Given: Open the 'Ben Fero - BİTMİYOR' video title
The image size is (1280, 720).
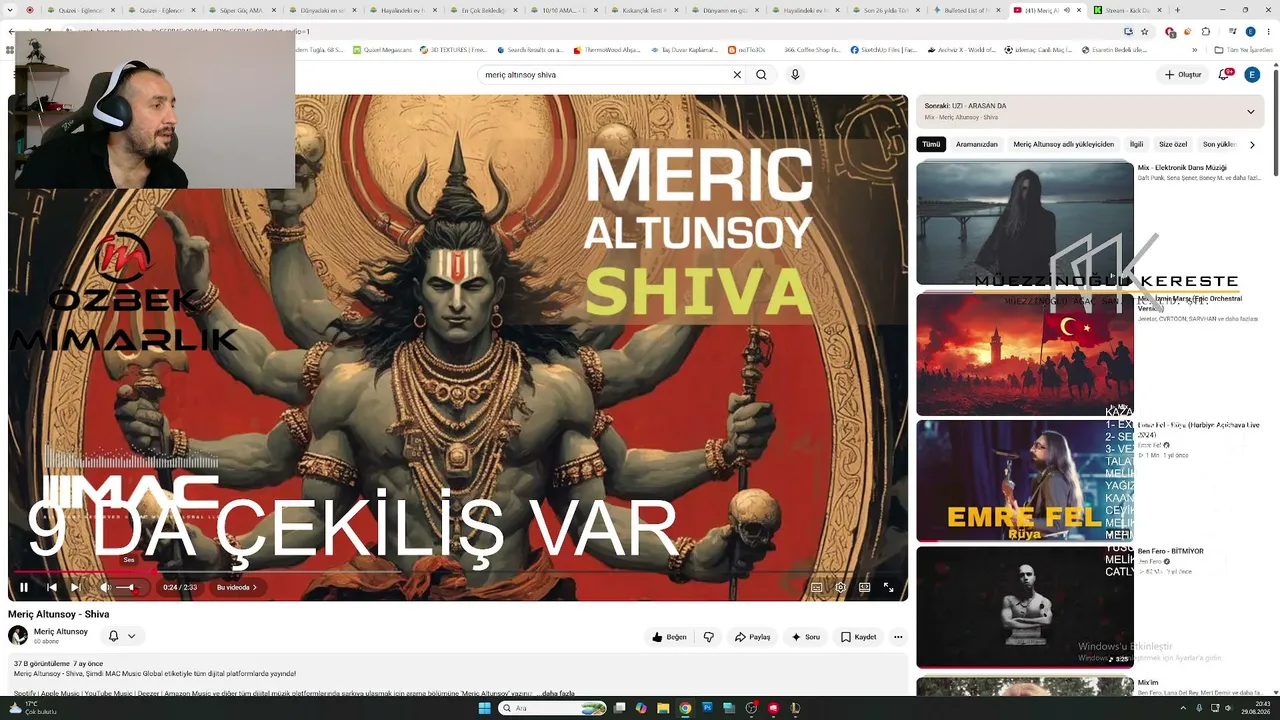Looking at the screenshot, I should tap(1171, 551).
